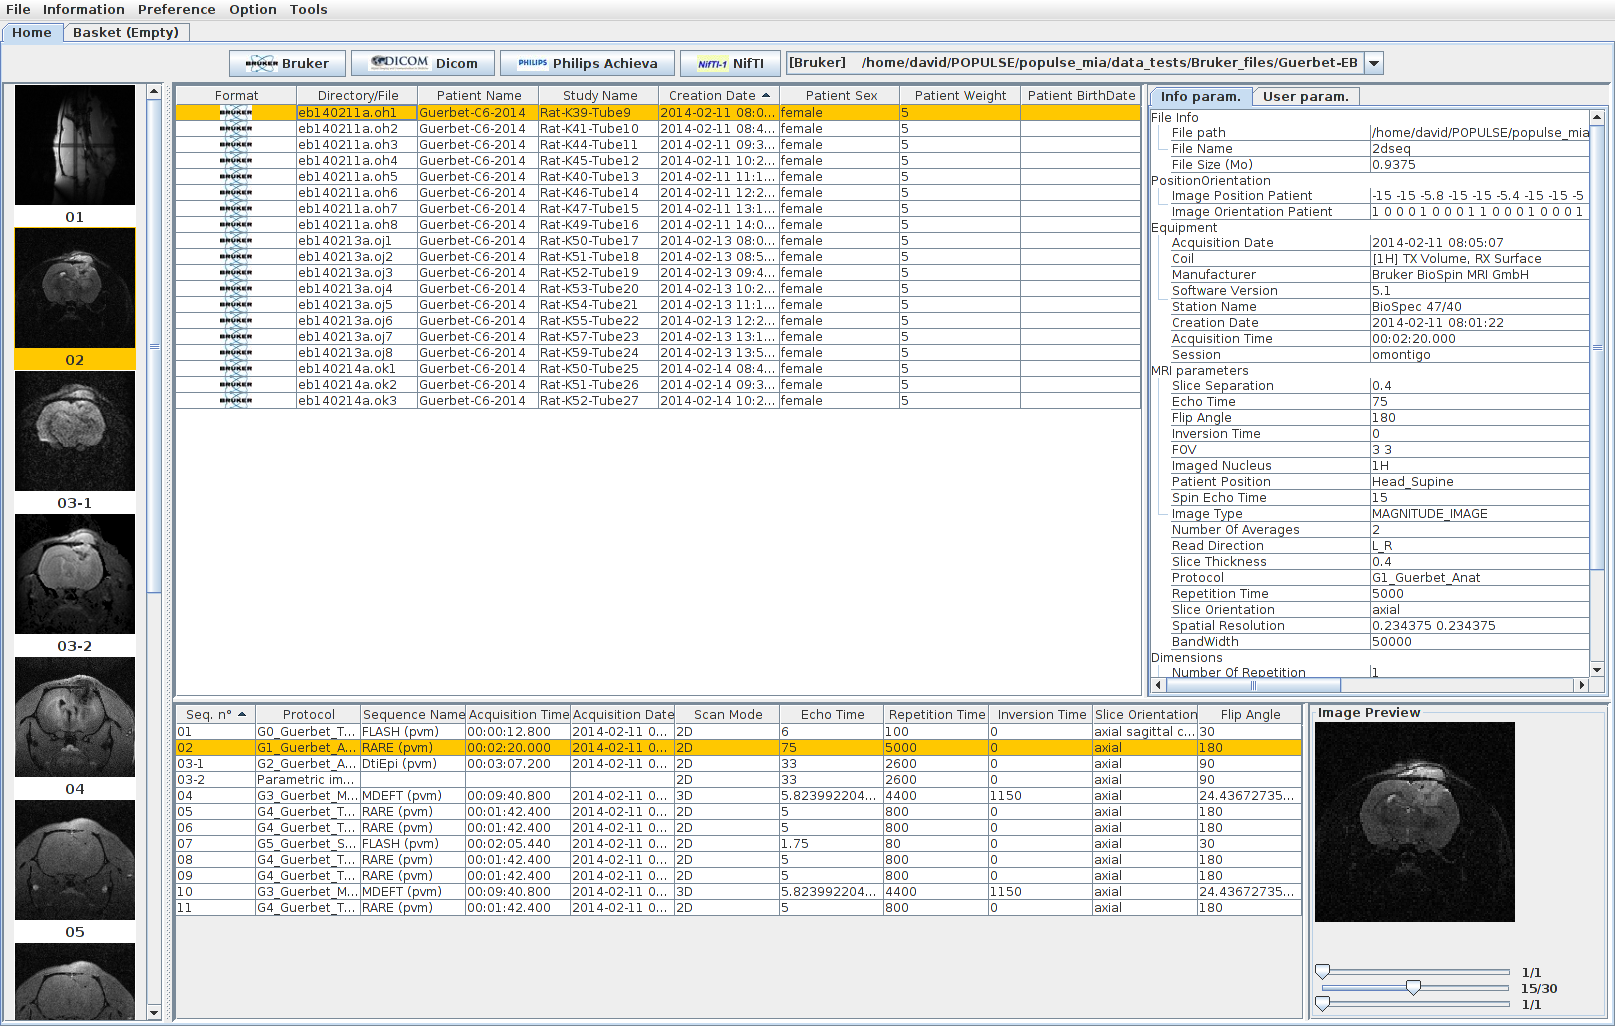Viewport: 1615px width, 1026px height.
Task: Click the Bruker icon for eb140213a.oj1
Action: (x=236, y=240)
